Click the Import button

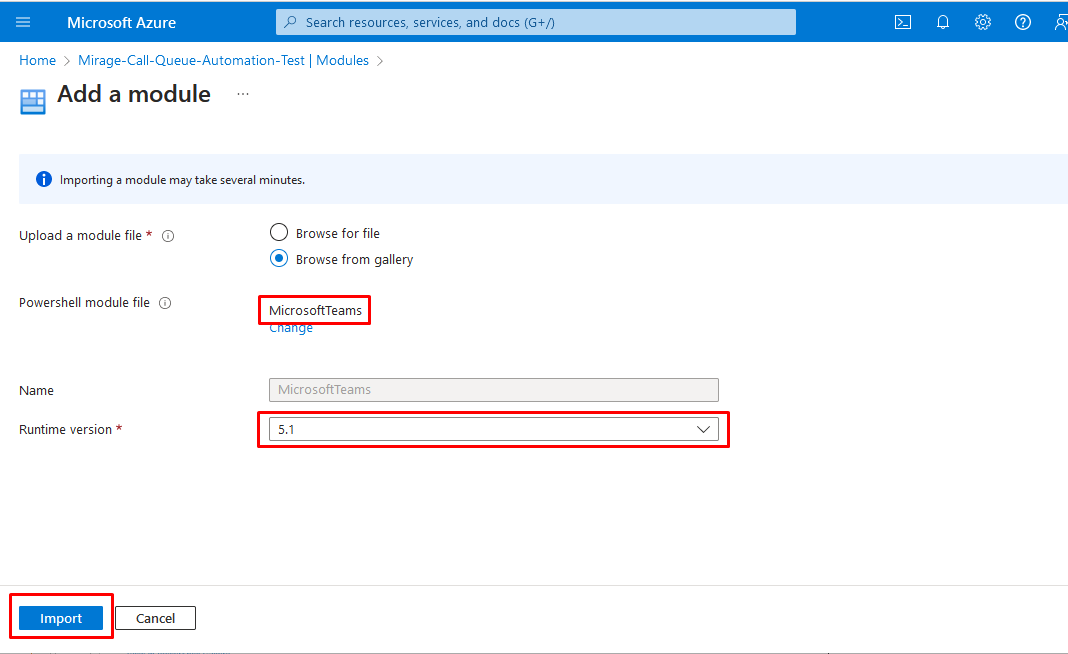[61, 618]
